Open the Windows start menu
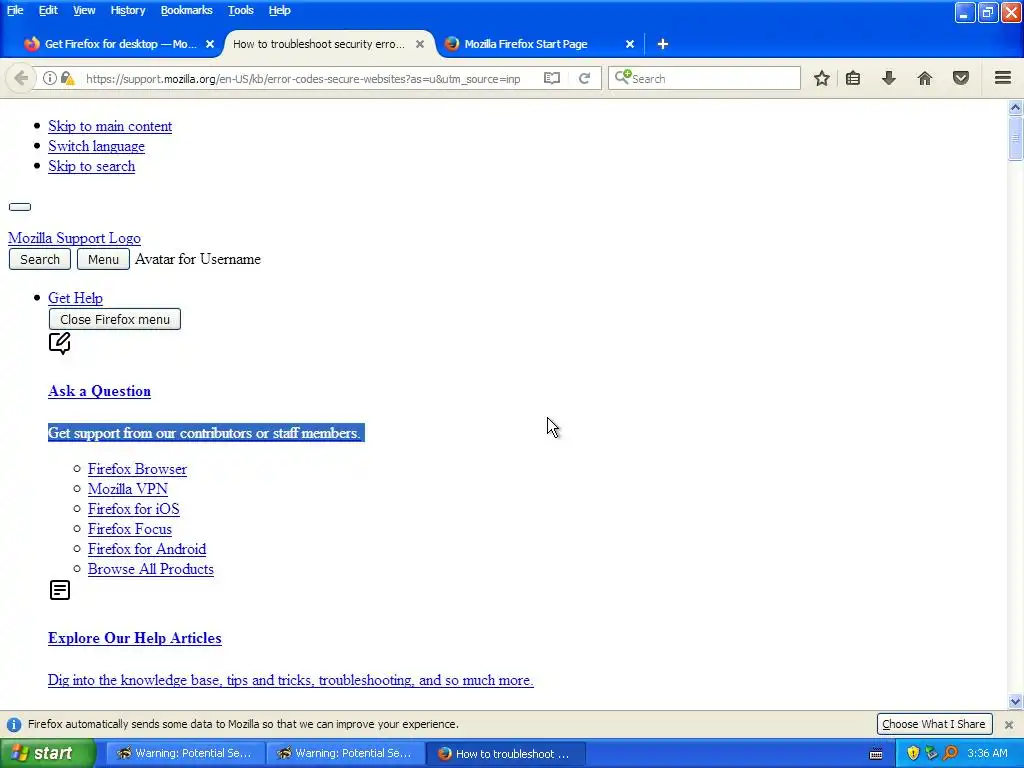Image resolution: width=1024 pixels, height=768 pixels. [x=47, y=754]
